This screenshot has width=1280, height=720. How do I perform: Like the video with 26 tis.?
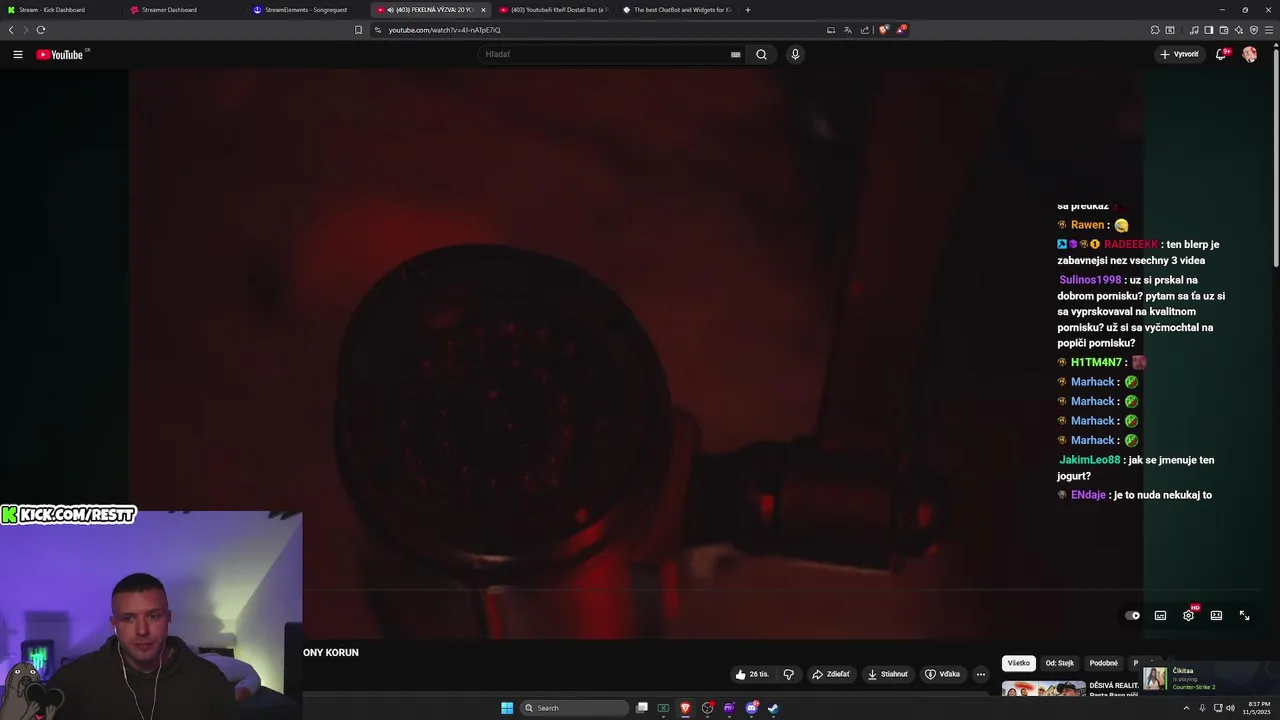[x=752, y=674]
